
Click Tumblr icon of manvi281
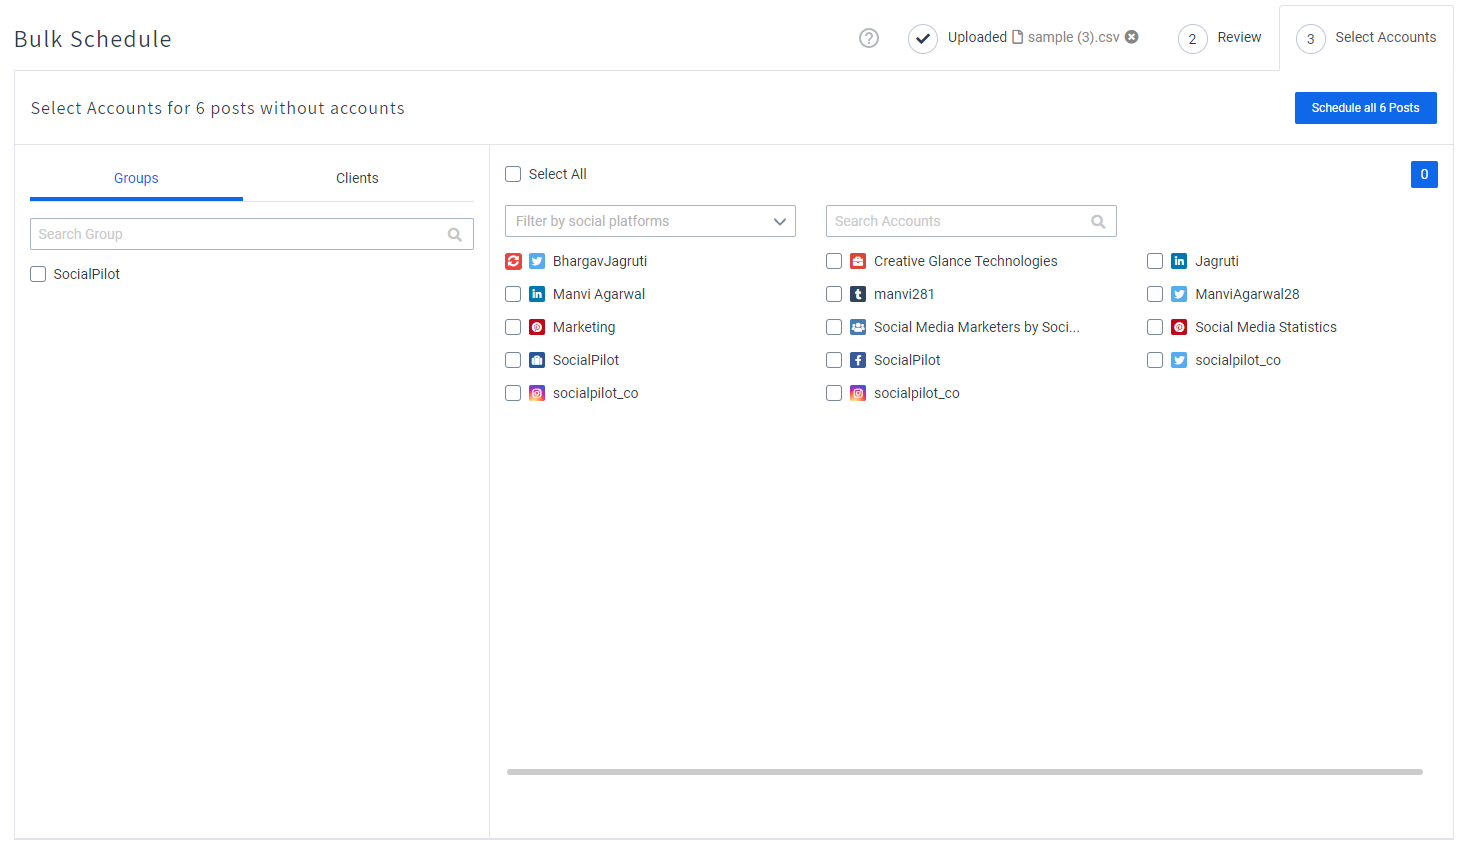click(858, 294)
